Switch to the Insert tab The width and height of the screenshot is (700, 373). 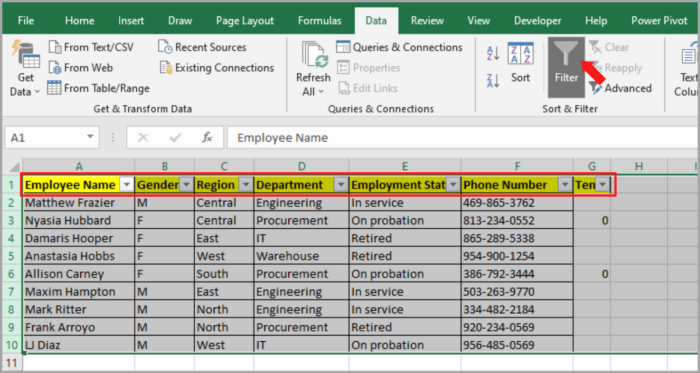click(131, 21)
